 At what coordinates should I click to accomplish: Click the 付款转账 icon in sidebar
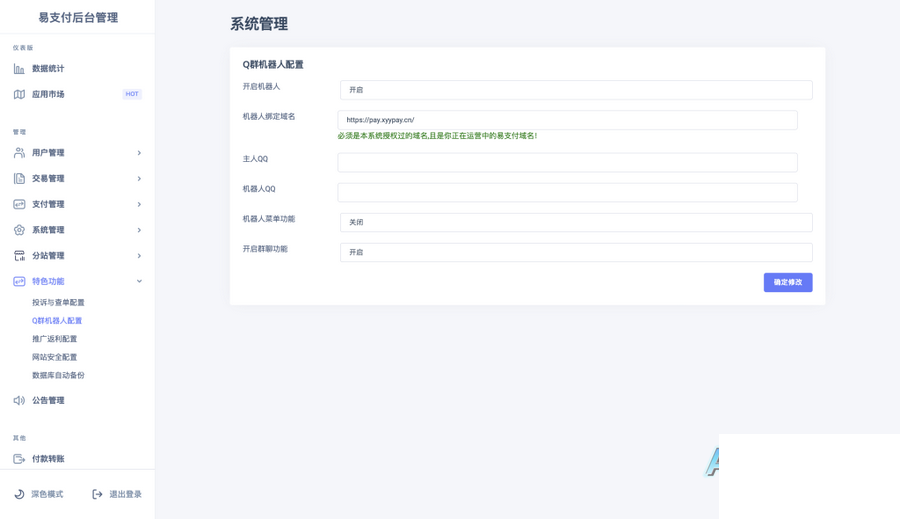coord(19,459)
